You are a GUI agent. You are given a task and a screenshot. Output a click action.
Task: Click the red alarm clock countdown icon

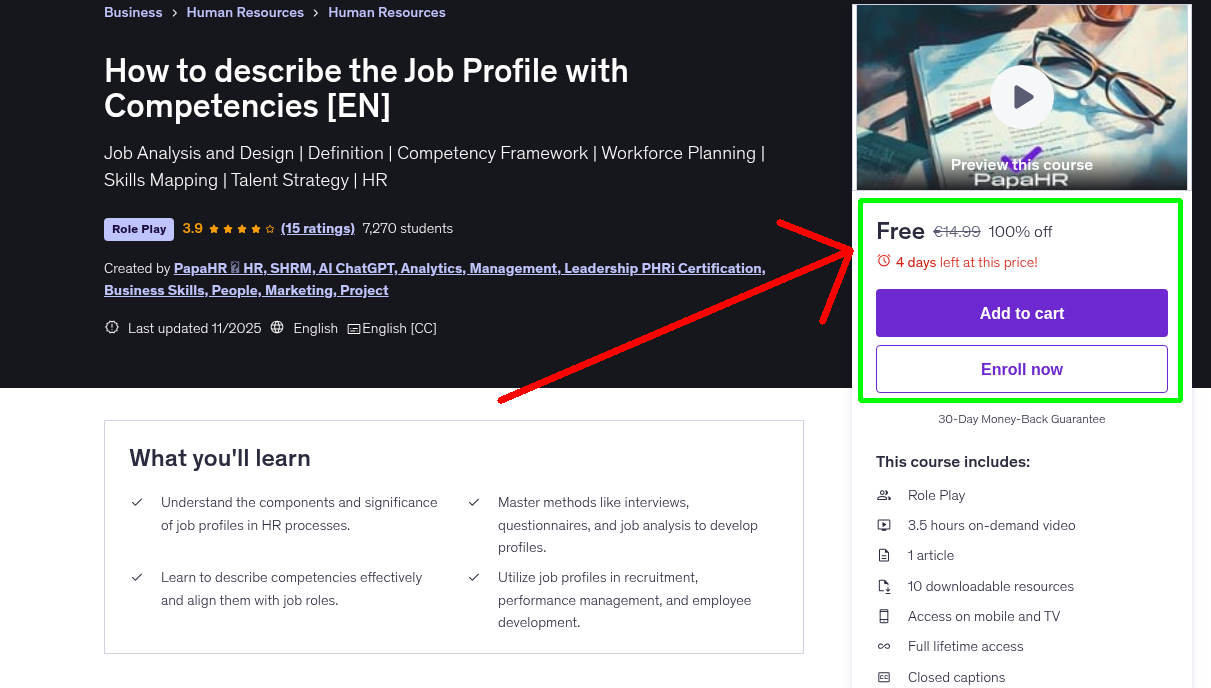click(885, 260)
